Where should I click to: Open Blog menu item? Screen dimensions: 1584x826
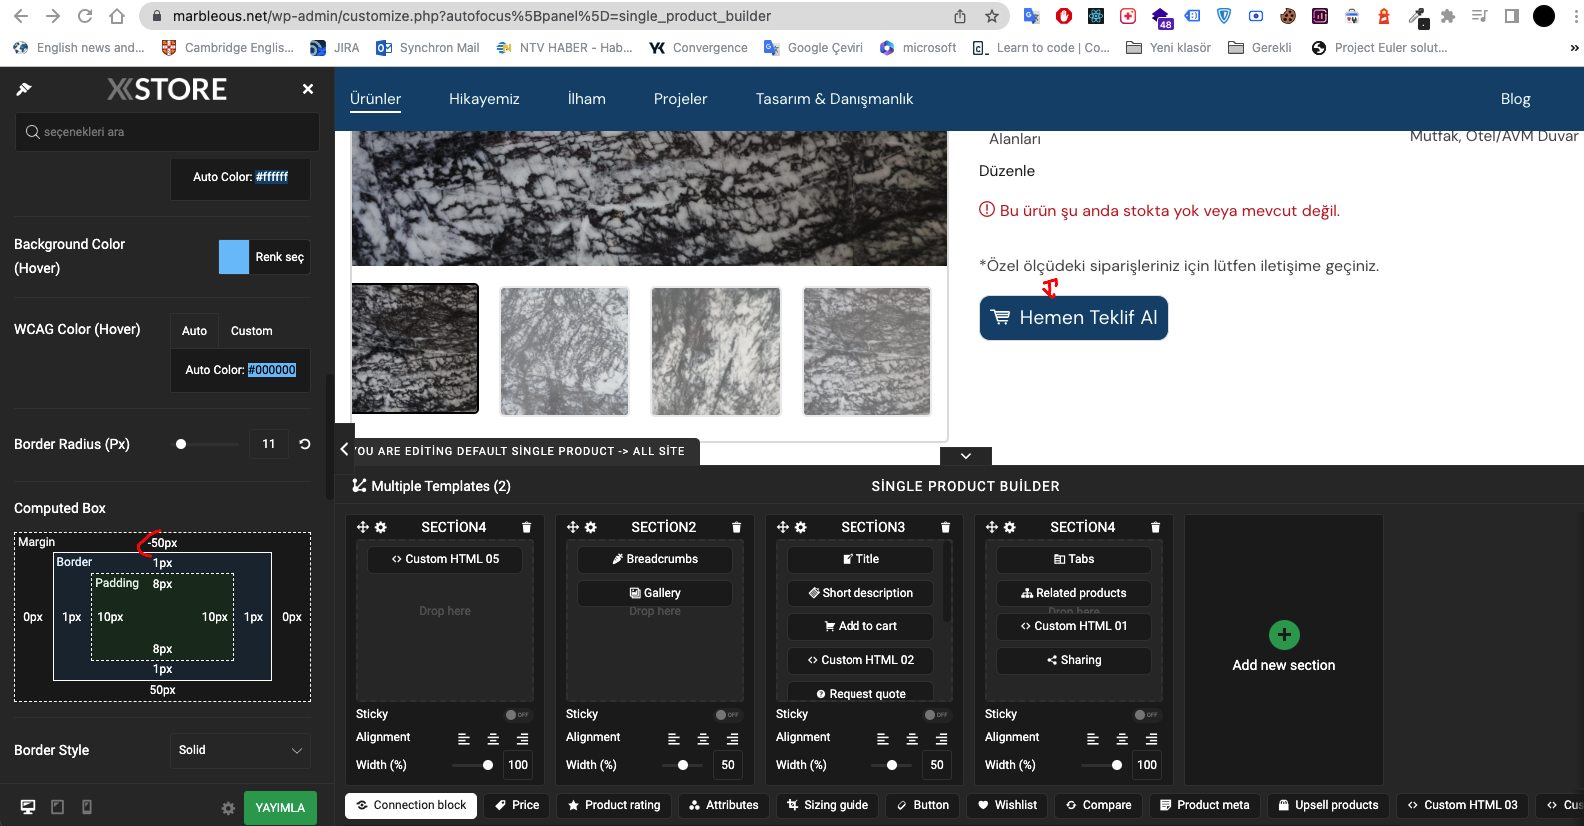click(x=1515, y=99)
